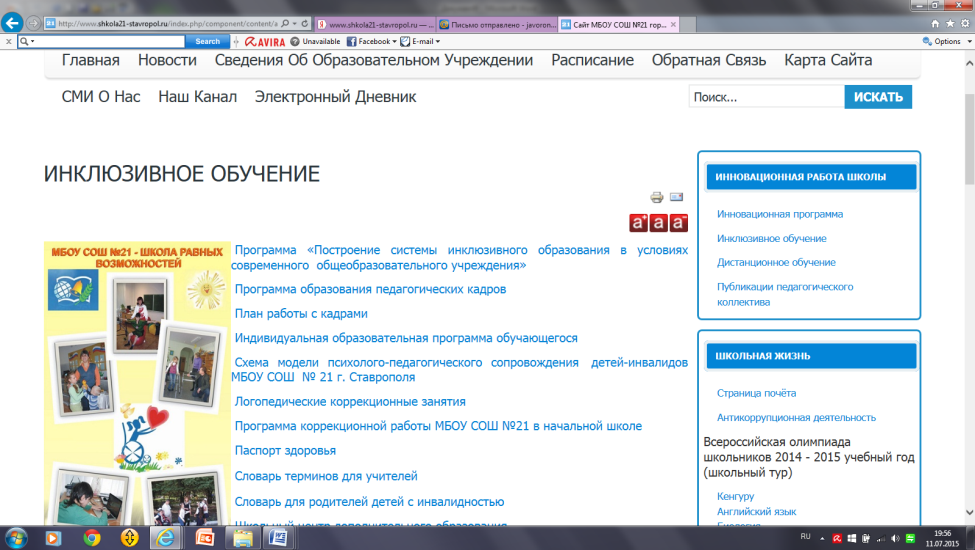Click the page vertical scrollbar
975x550 pixels.
coord(968,300)
